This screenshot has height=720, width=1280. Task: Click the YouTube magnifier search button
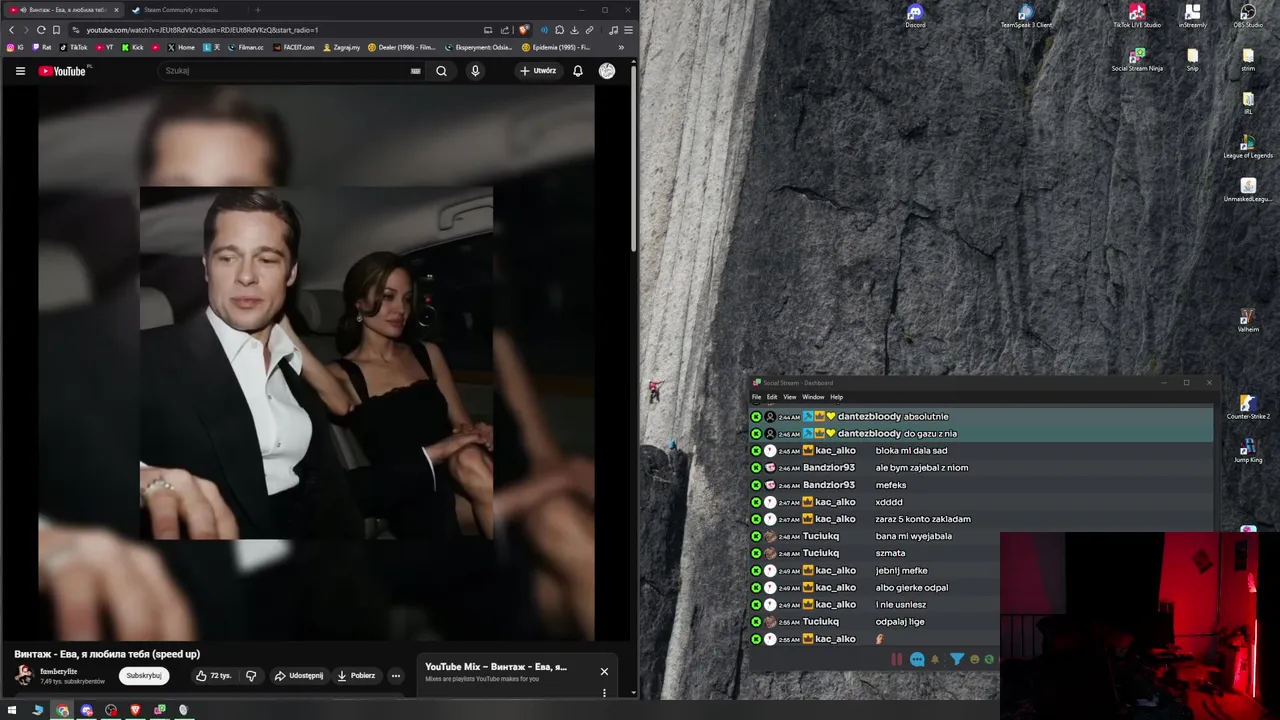click(x=441, y=71)
